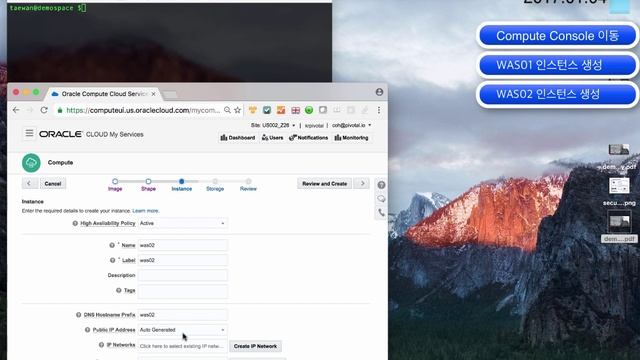Close the Oracle Compute Cloud browser tab

(x=153, y=94)
